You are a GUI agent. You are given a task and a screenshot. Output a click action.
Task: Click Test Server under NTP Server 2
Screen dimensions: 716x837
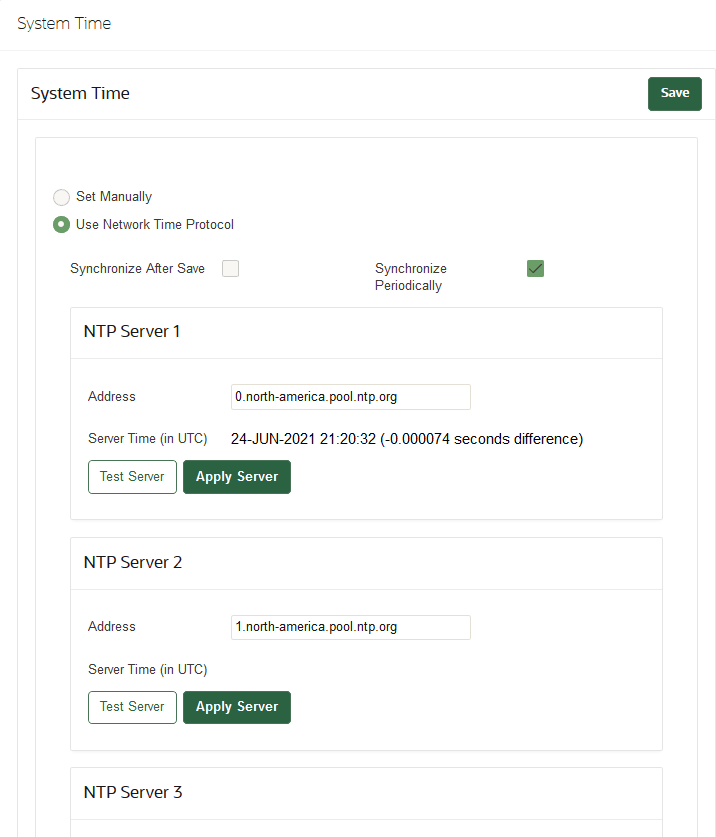coord(132,707)
